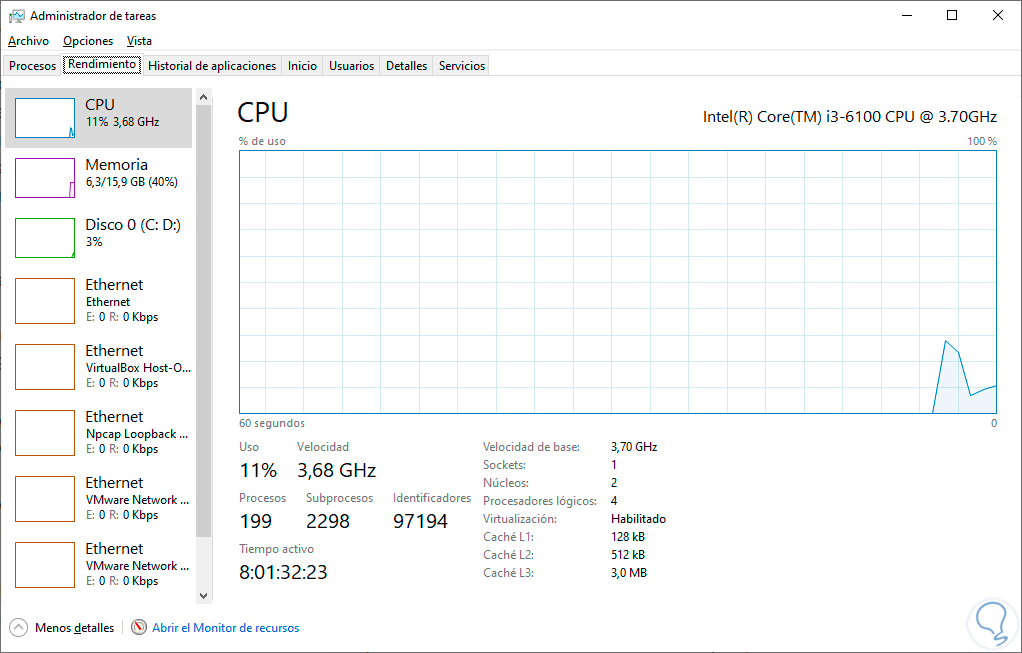1022x653 pixels.
Task: Open the Abrir el Monitor de recursos link
Action: pyautogui.click(x=225, y=628)
